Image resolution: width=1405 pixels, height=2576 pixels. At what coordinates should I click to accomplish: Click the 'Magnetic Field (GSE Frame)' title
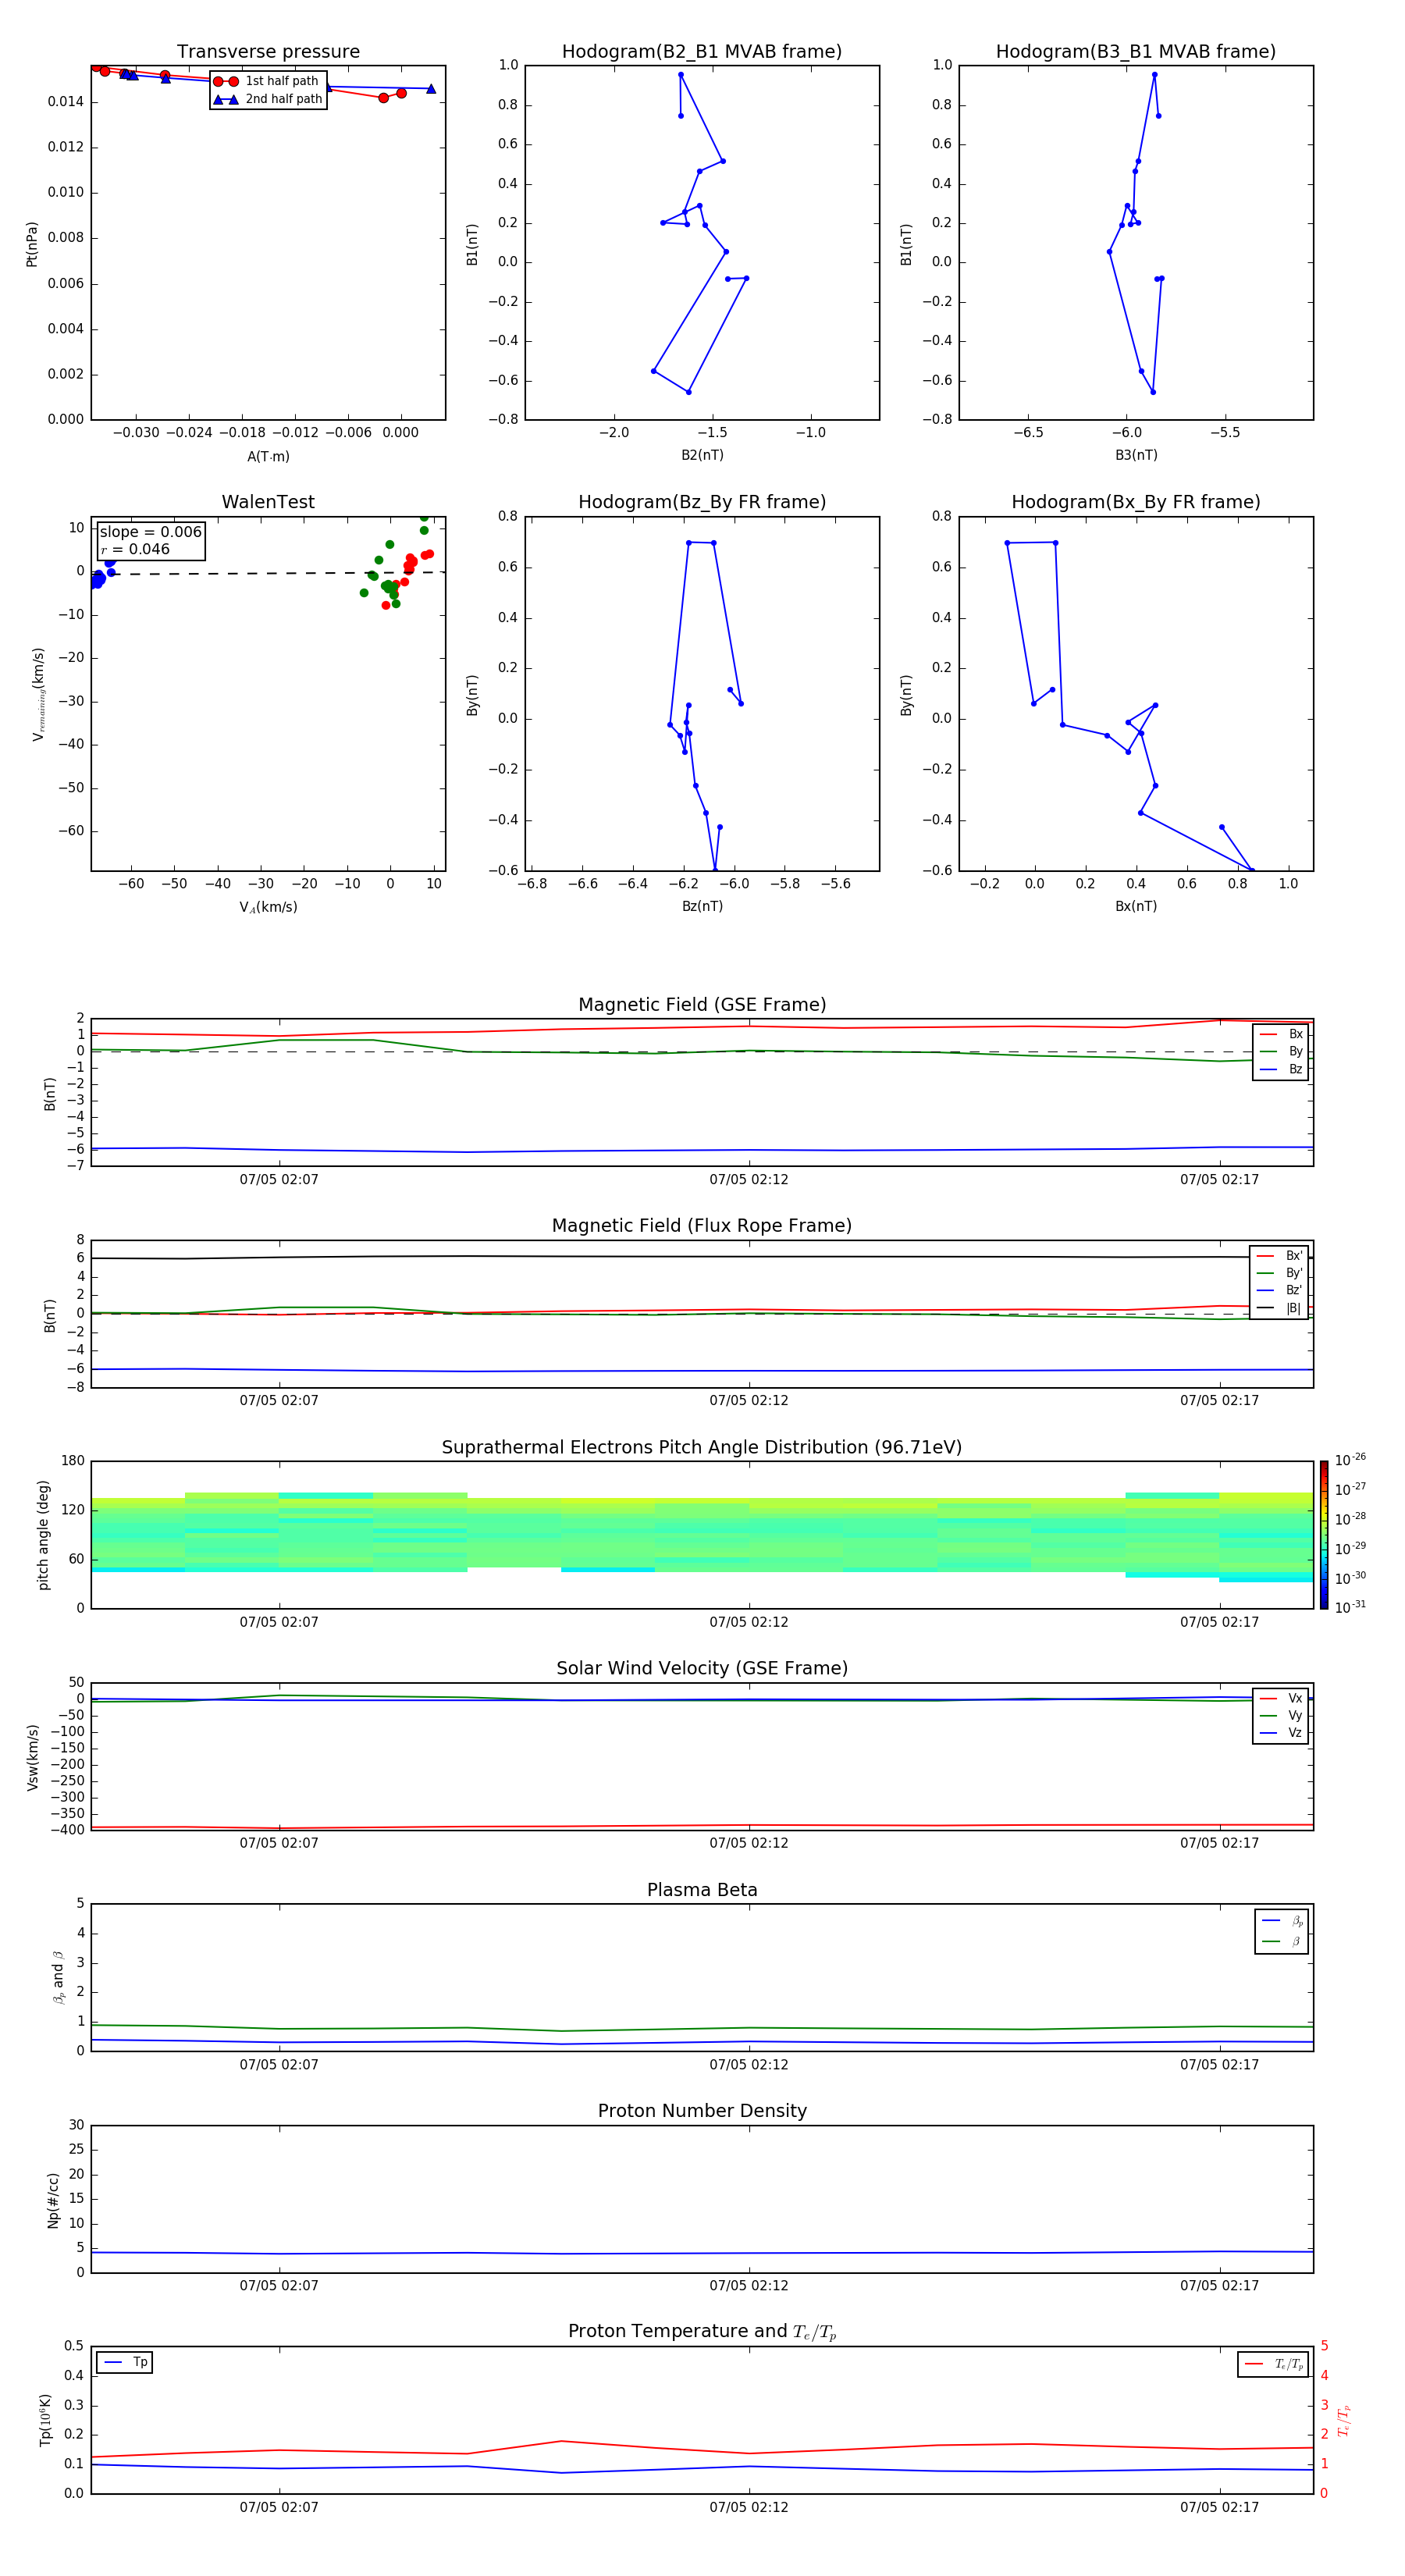point(702,1005)
